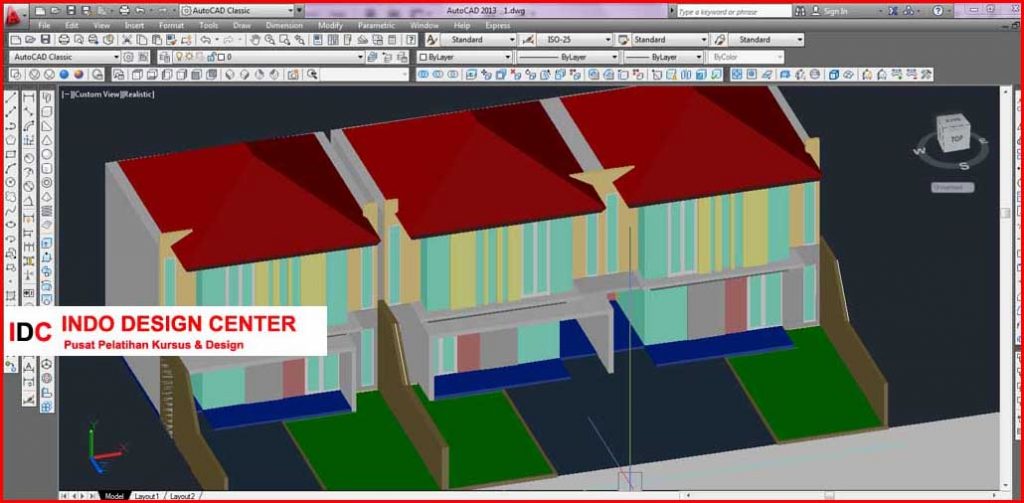
Task: Click the Table Style icon
Action: pos(622,39)
